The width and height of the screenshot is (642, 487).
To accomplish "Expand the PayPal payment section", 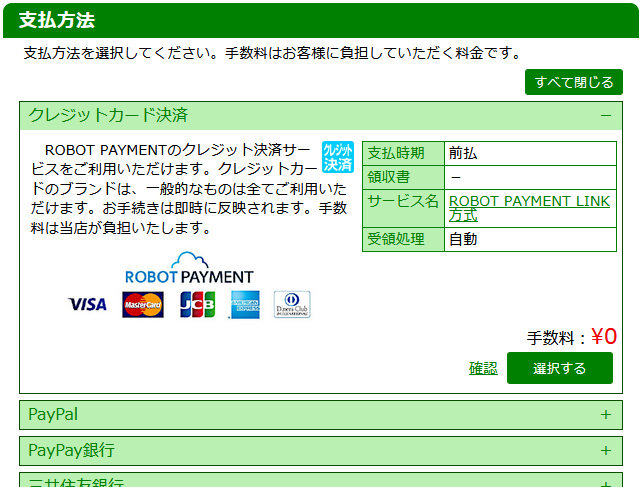I will (x=321, y=415).
